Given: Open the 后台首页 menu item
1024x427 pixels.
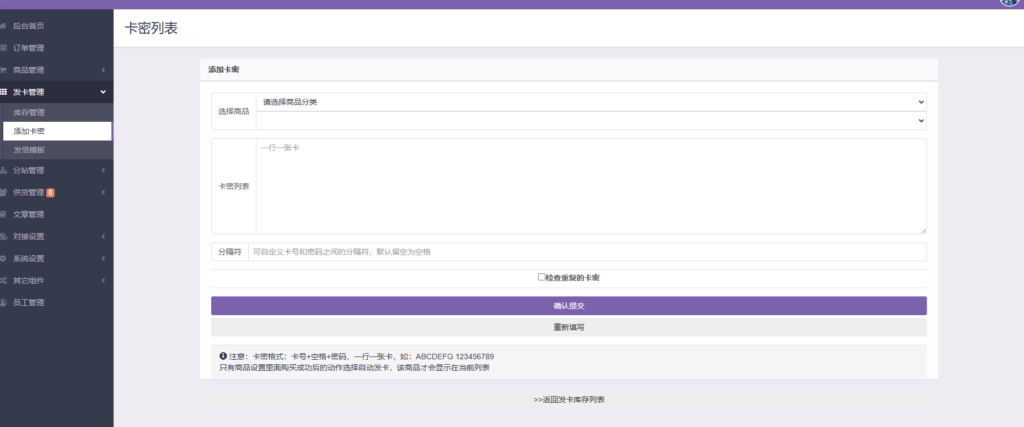Looking at the screenshot, I should 56,26.
